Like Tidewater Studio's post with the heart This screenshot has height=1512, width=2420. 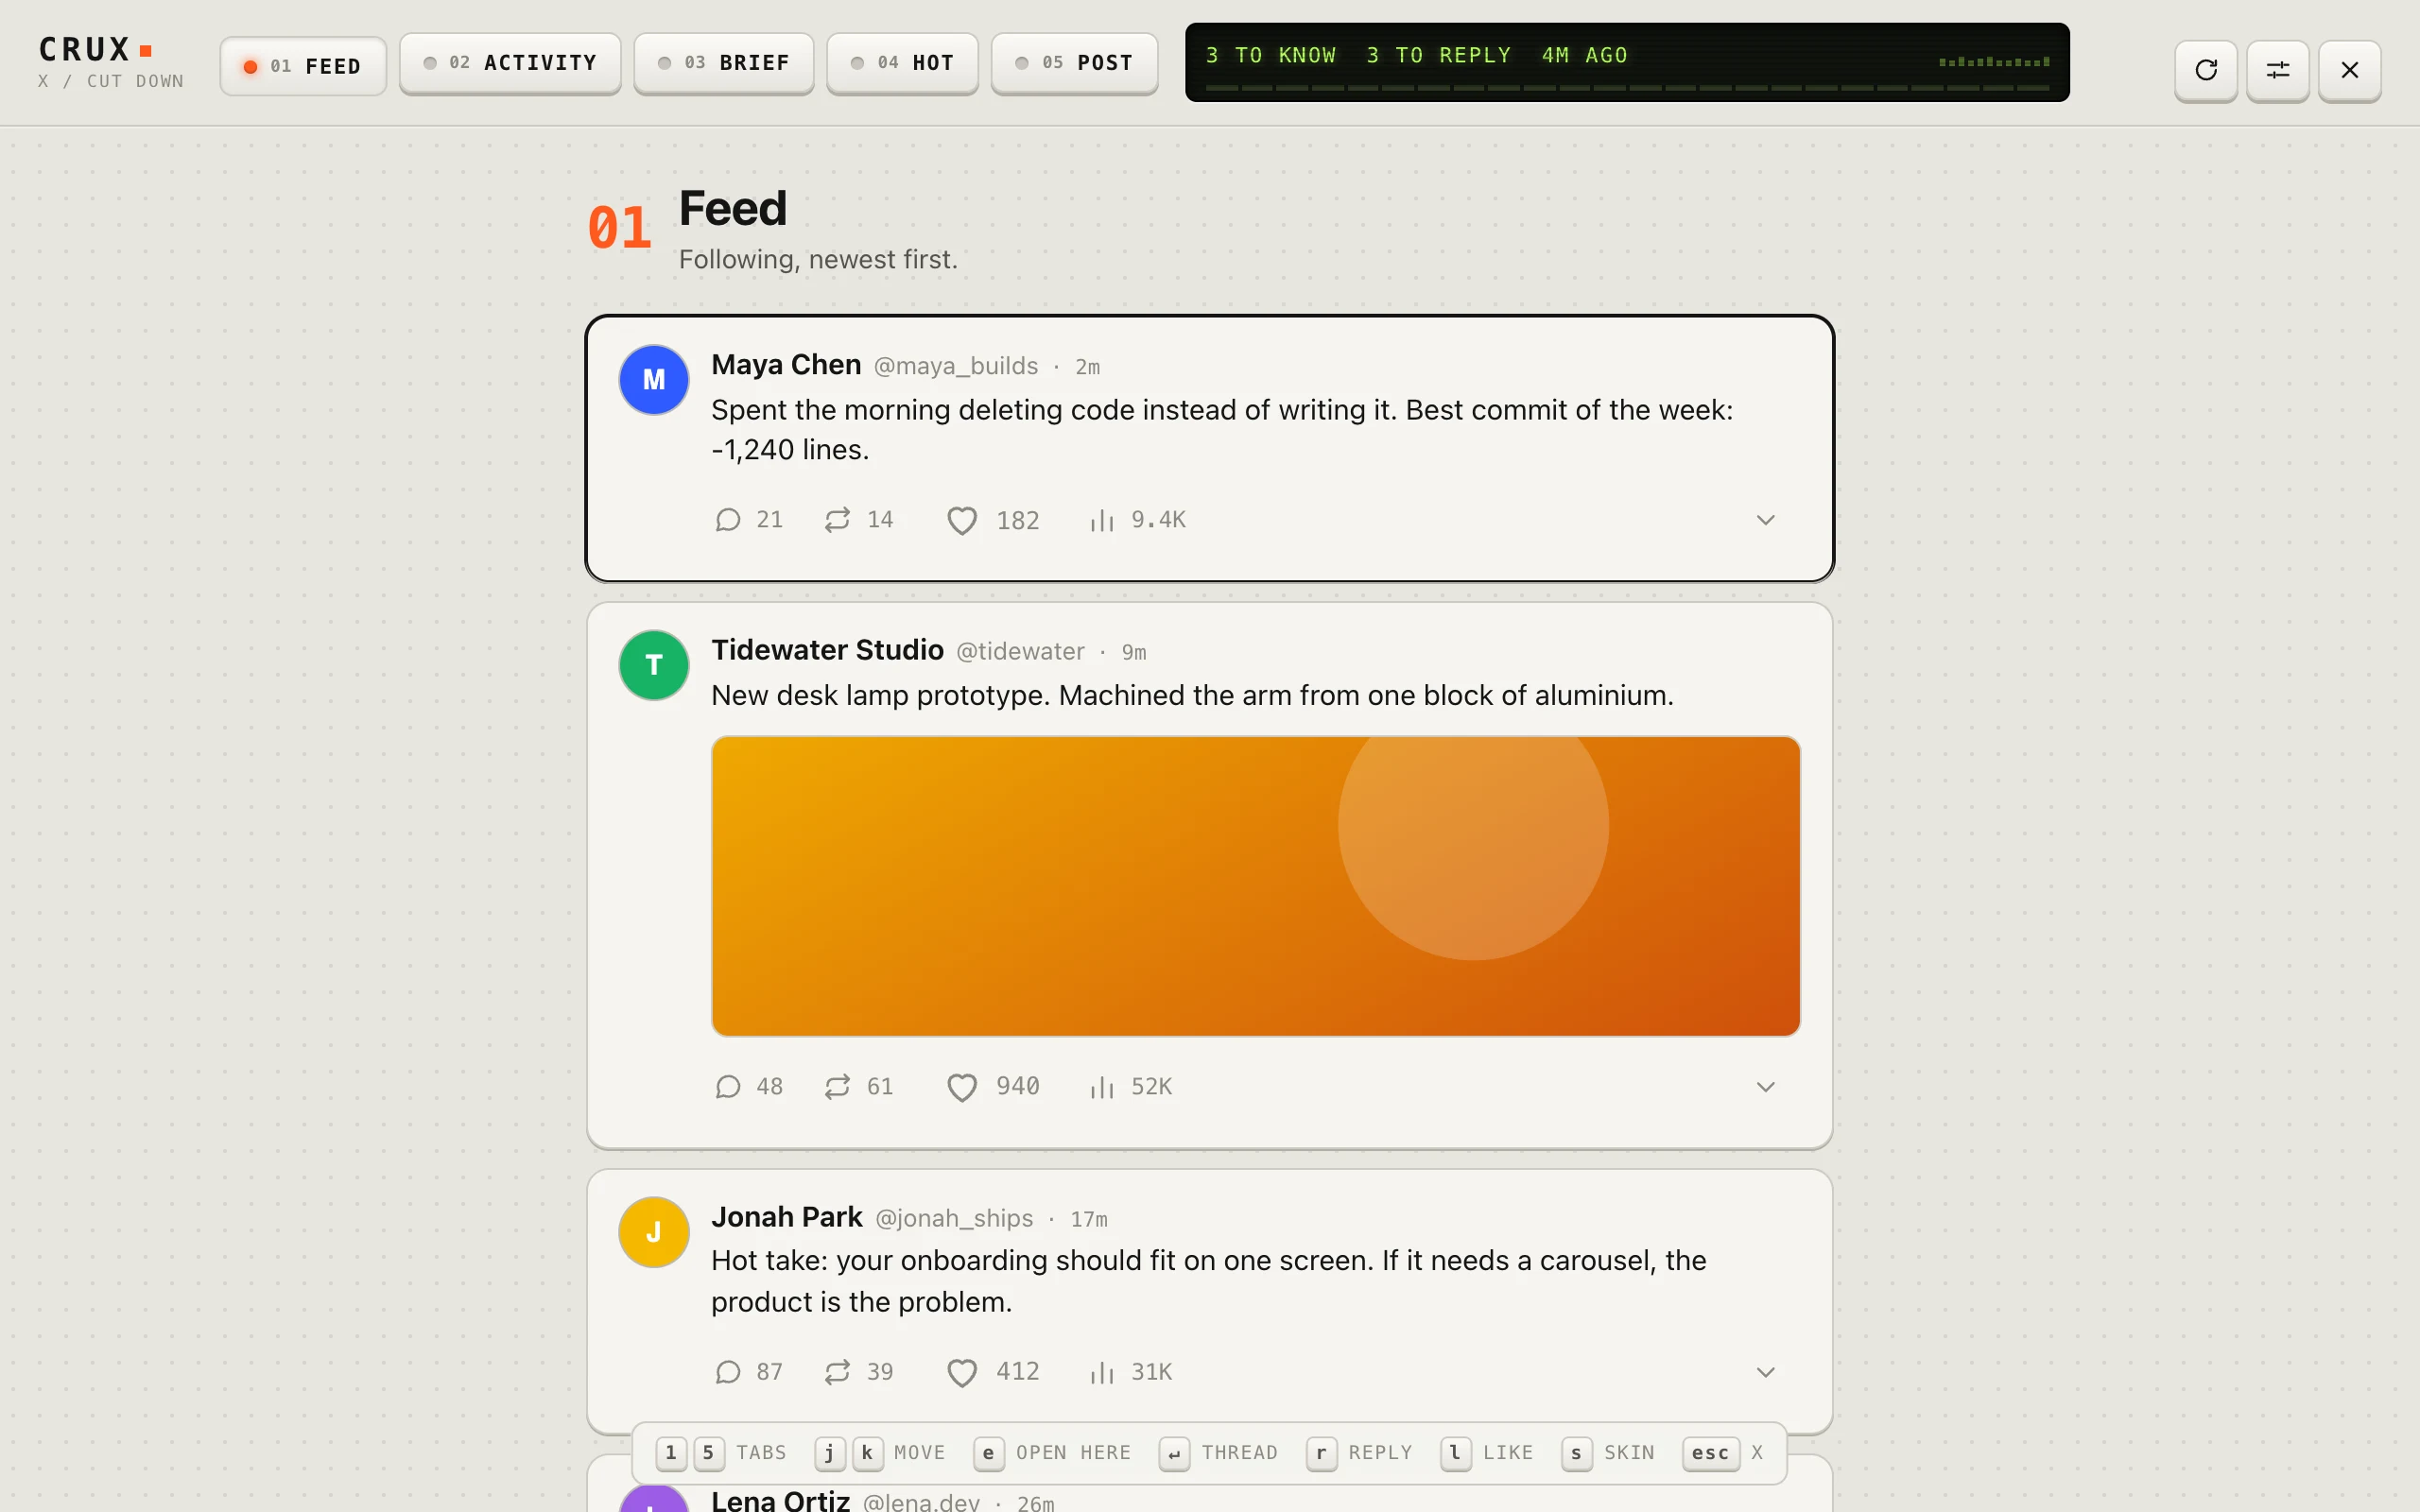(x=961, y=1087)
